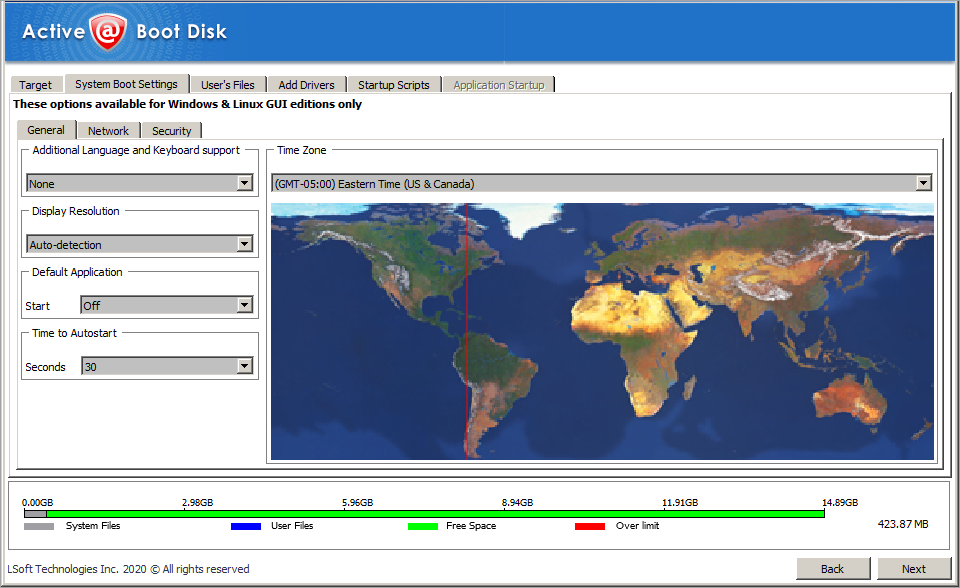Viewport: 960px width, 588px height.
Task: Switch to the Network tab
Action: [x=108, y=130]
